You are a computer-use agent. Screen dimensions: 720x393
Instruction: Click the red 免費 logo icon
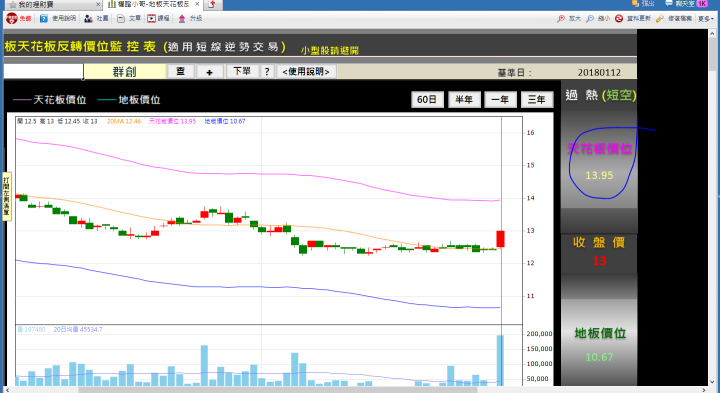click(x=12, y=18)
